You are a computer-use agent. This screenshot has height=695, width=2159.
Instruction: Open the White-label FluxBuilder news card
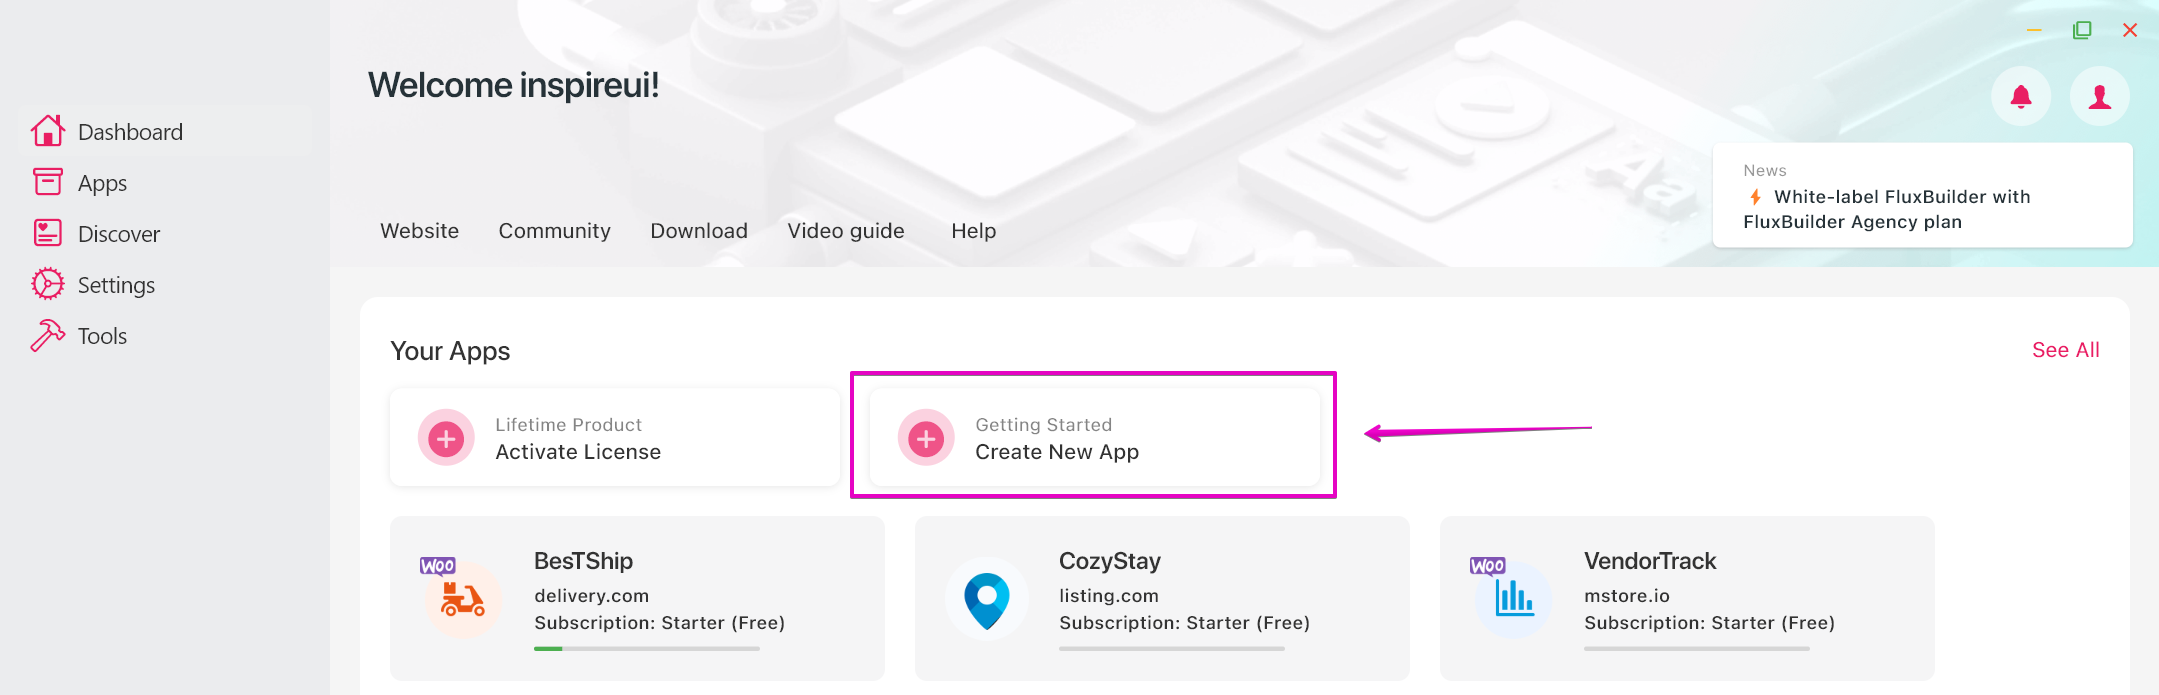(x=1922, y=195)
